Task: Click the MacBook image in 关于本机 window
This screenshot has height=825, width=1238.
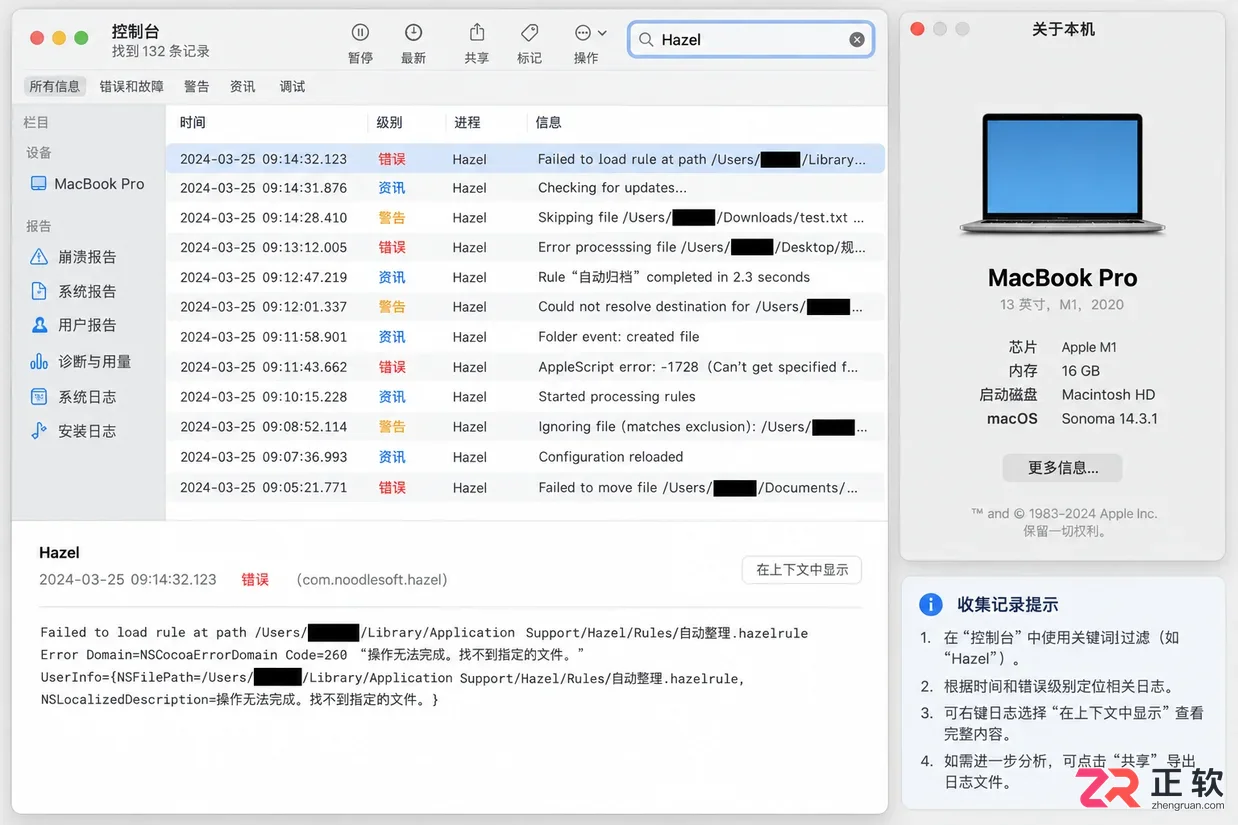Action: (x=1062, y=175)
